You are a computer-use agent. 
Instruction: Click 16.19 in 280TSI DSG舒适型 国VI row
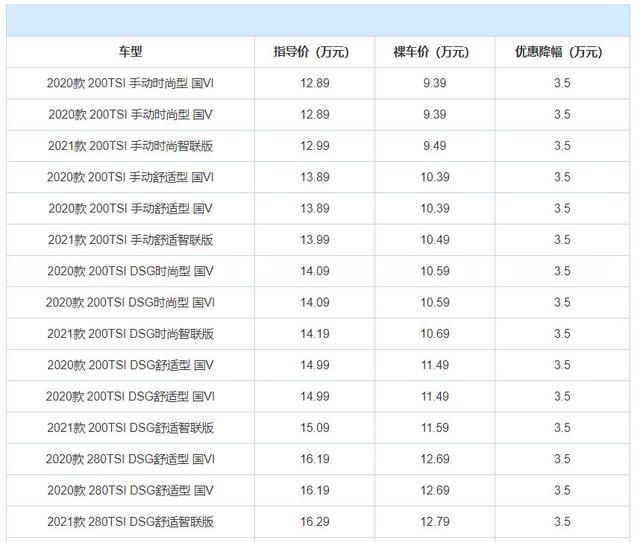click(315, 459)
